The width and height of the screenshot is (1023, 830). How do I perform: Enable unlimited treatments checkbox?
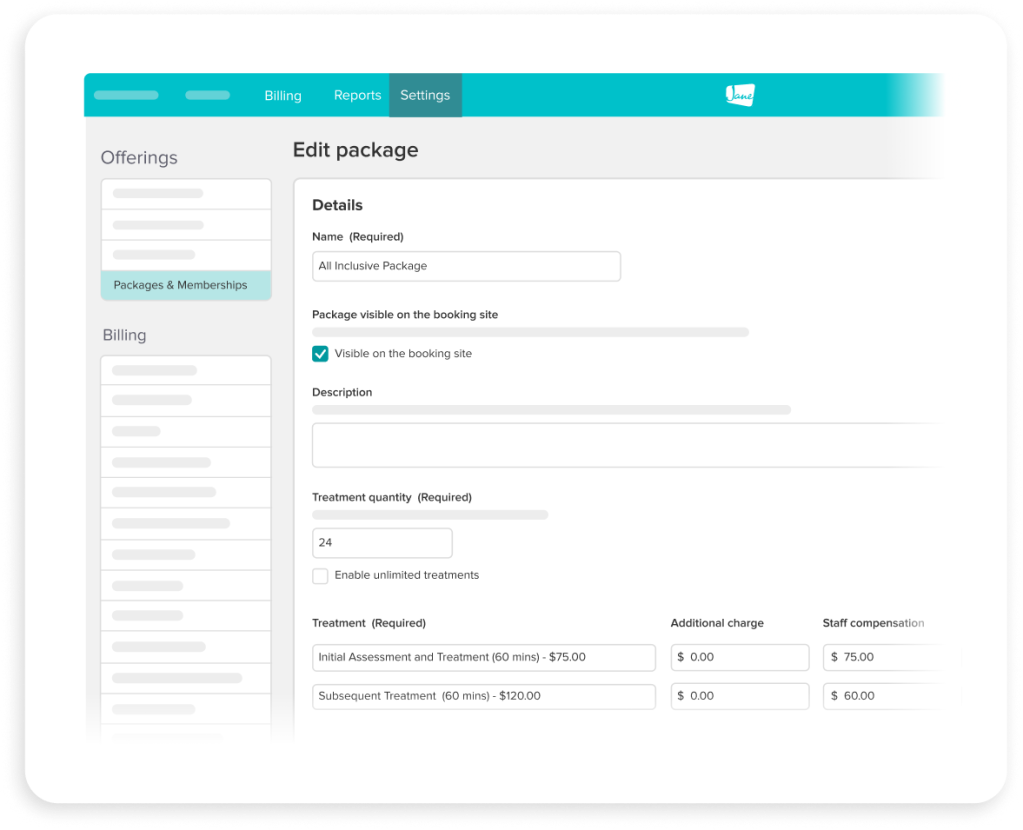point(320,576)
